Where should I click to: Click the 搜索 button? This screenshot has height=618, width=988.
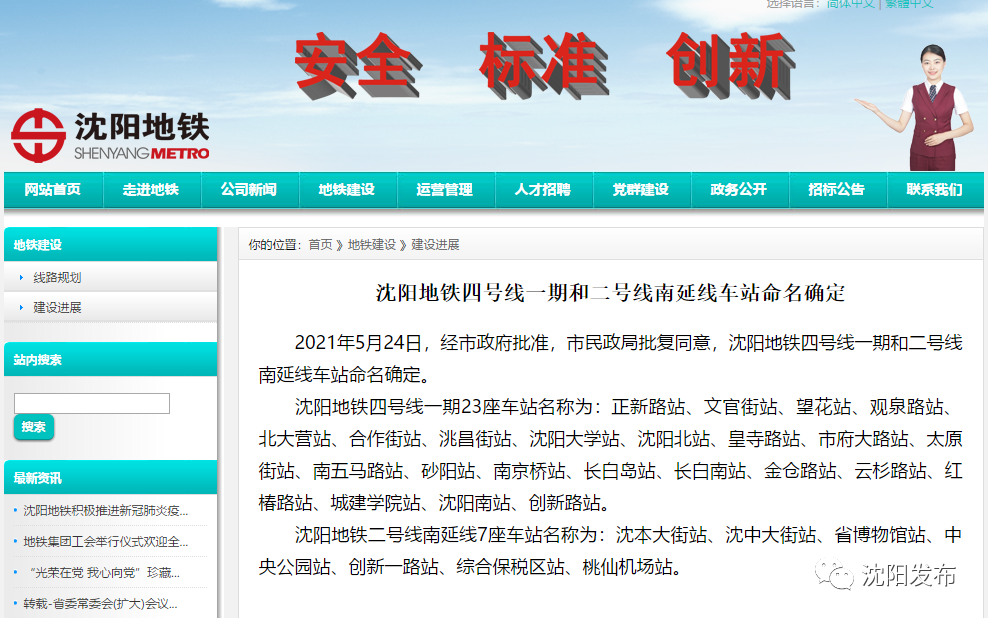click(x=34, y=427)
